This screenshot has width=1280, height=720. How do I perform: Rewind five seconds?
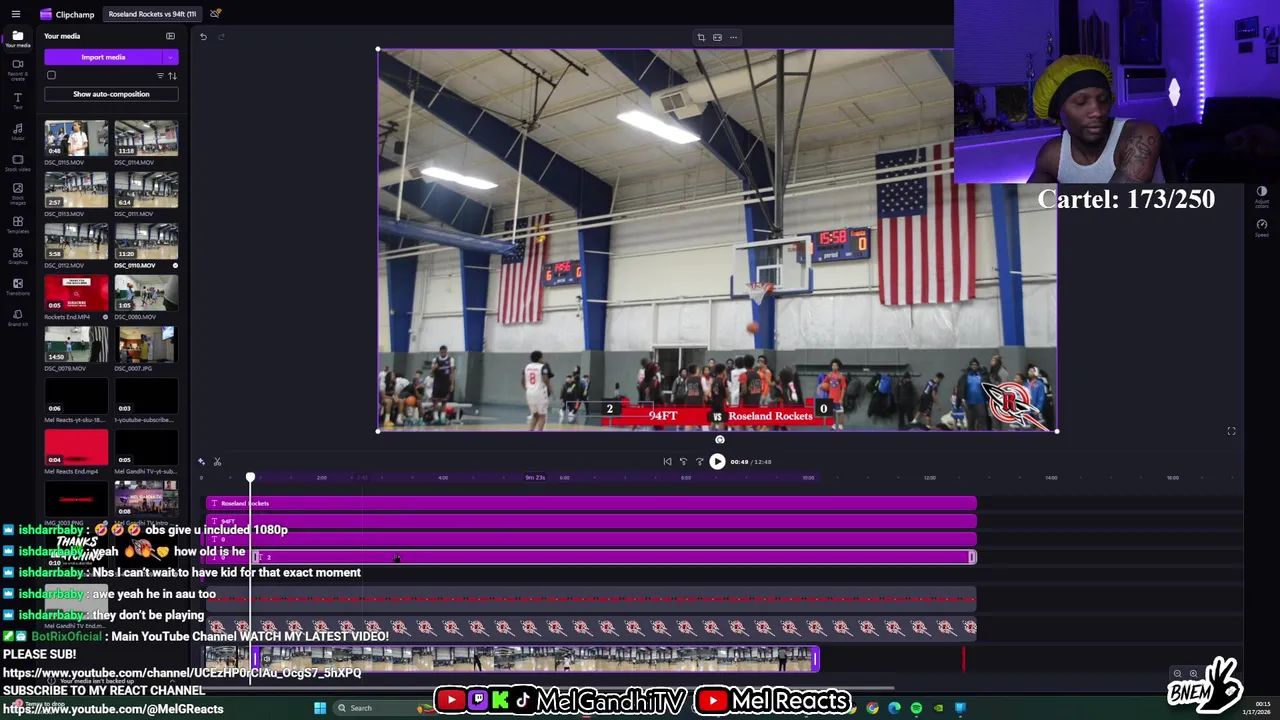[683, 462]
